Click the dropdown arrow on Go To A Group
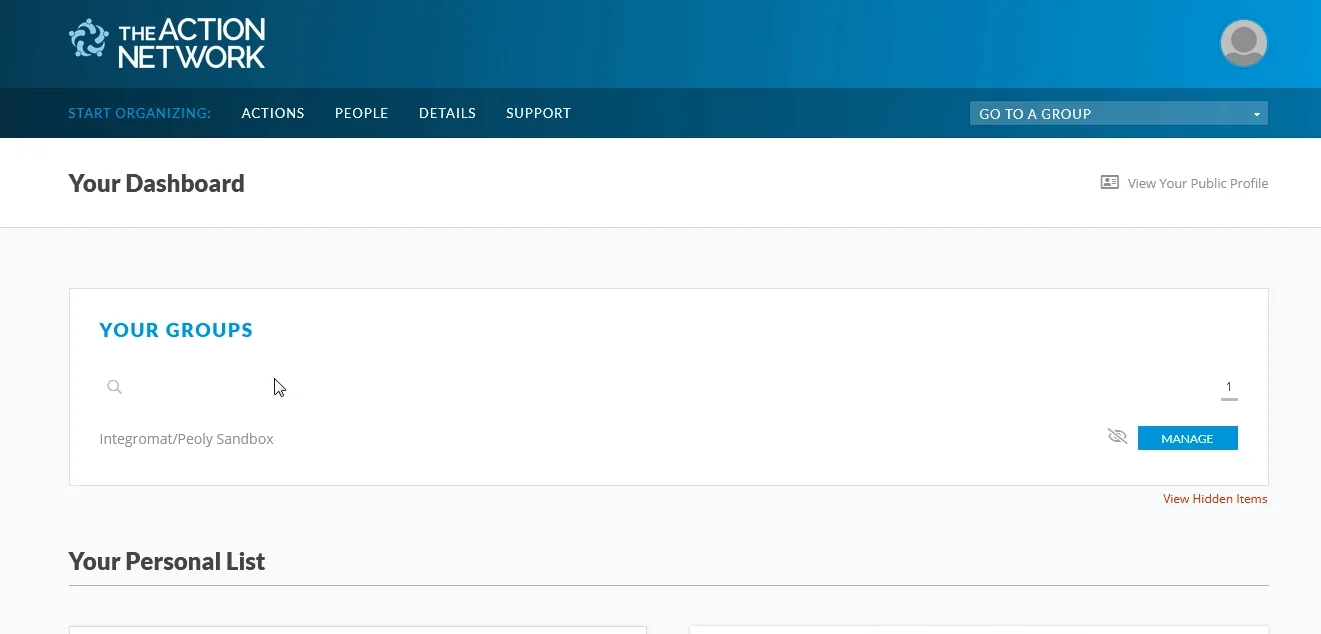The width and height of the screenshot is (1321, 634). (1256, 114)
